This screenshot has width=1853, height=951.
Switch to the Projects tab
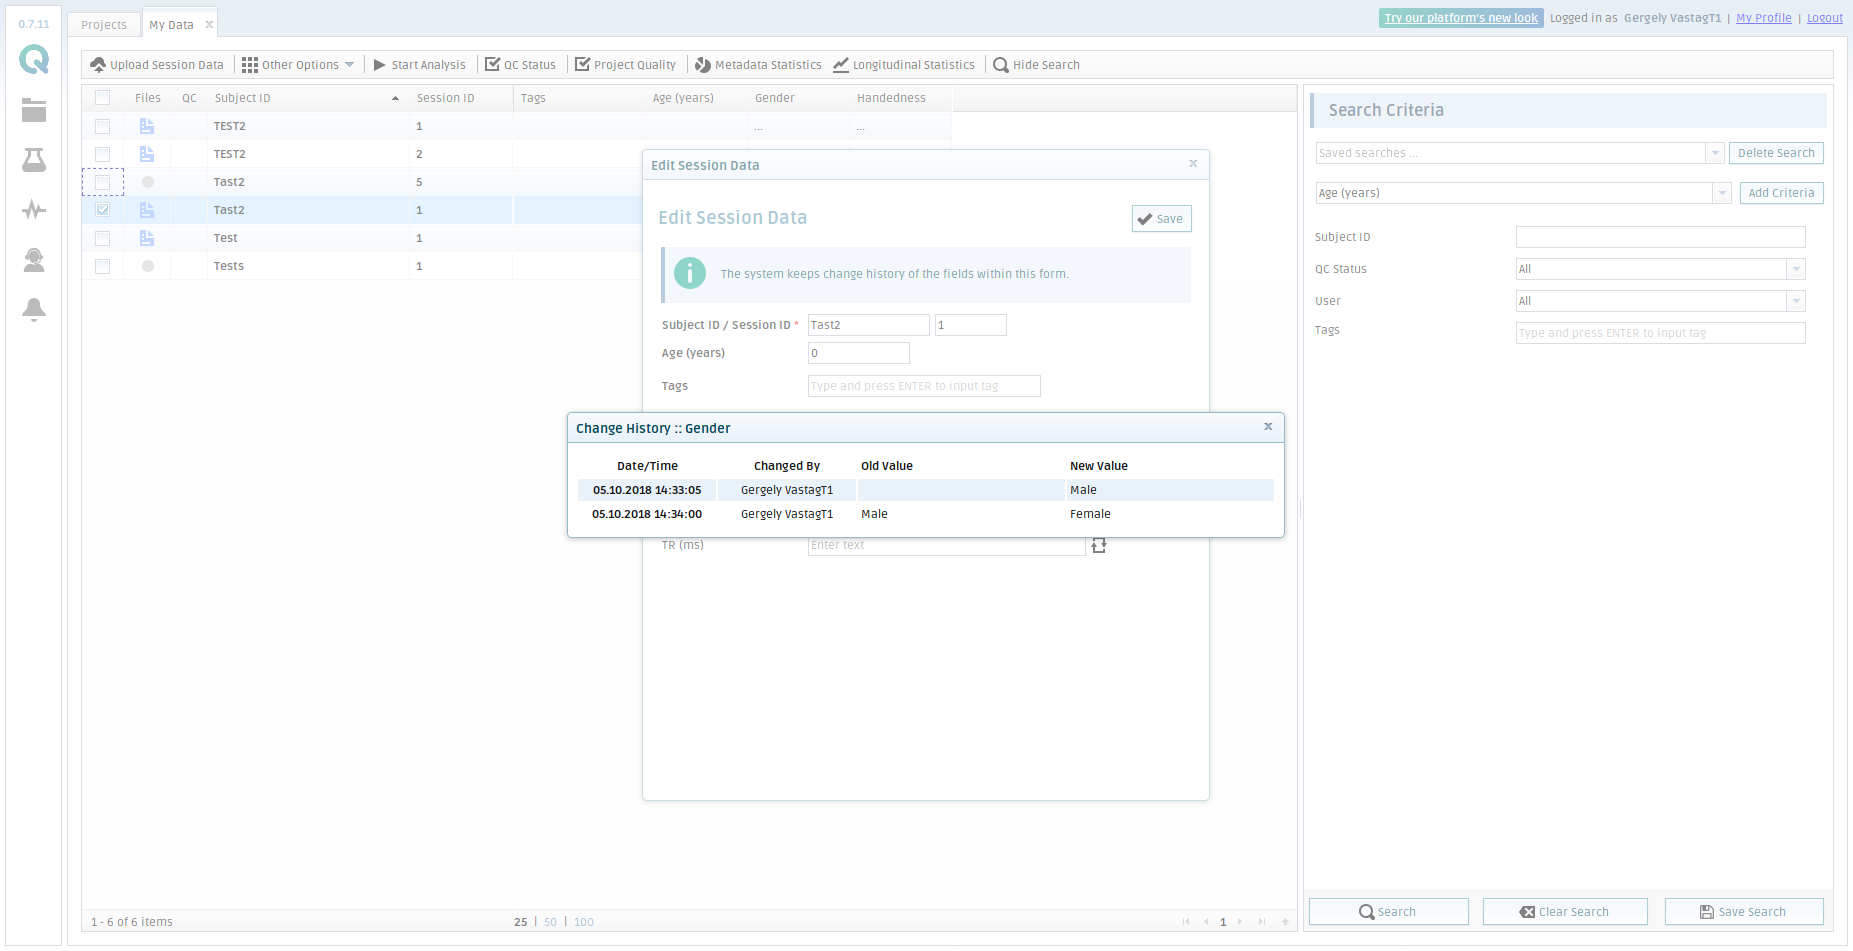point(104,25)
